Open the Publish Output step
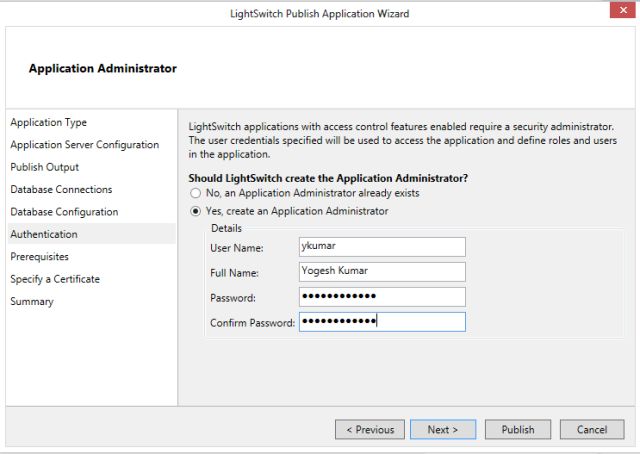 click(x=44, y=167)
